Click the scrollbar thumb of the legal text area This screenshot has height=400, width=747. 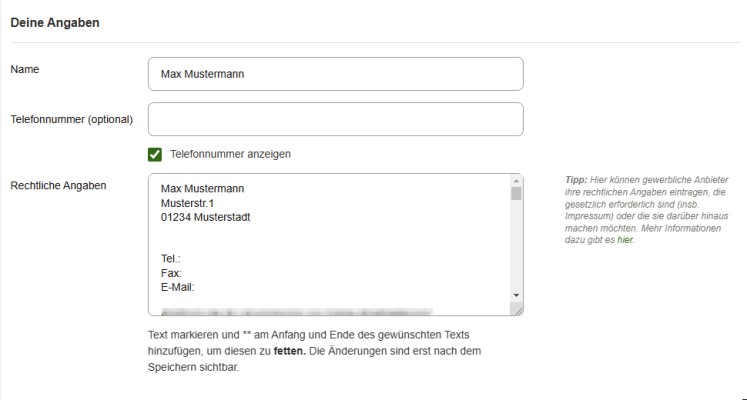click(x=516, y=193)
